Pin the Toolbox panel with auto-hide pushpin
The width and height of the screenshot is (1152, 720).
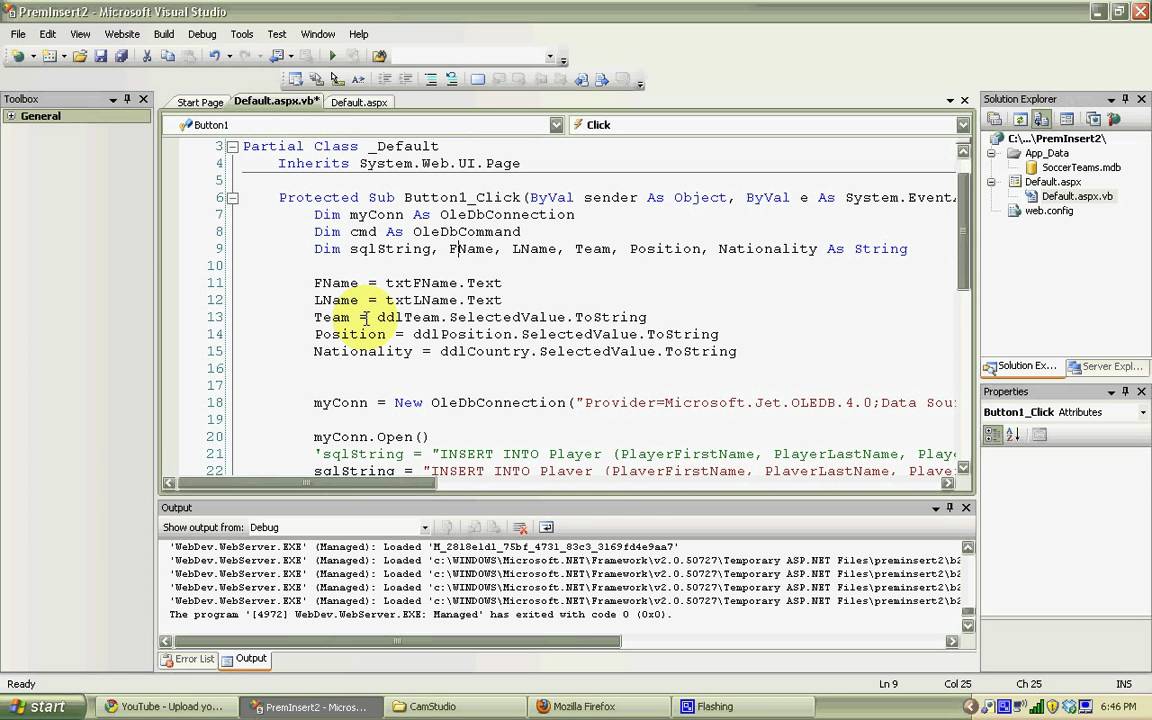click(x=127, y=98)
